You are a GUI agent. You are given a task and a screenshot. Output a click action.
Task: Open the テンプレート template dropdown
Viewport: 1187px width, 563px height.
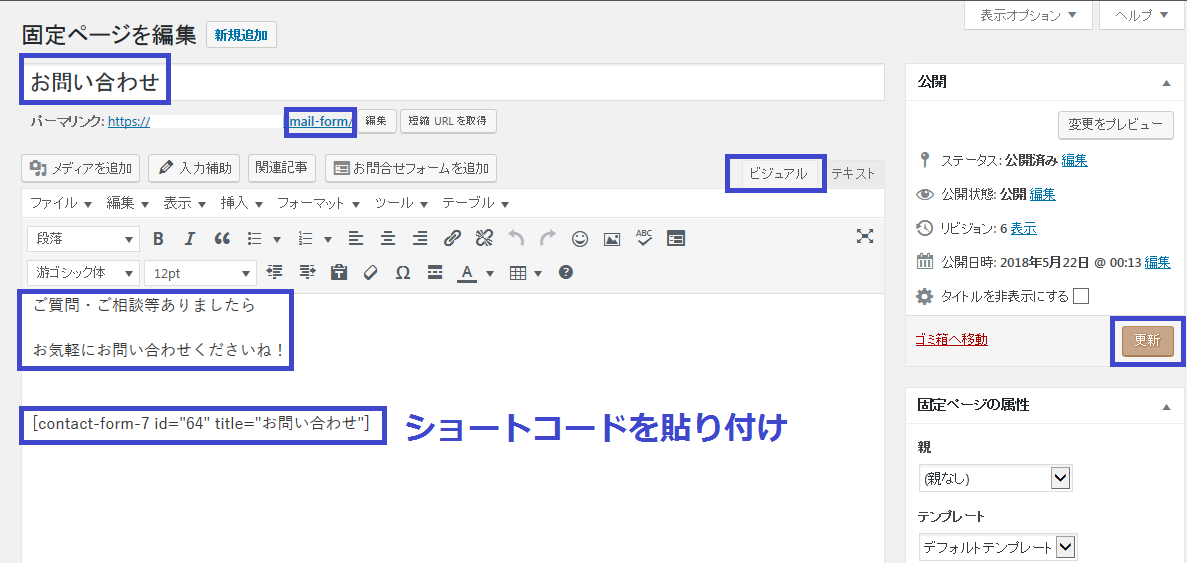point(997,547)
